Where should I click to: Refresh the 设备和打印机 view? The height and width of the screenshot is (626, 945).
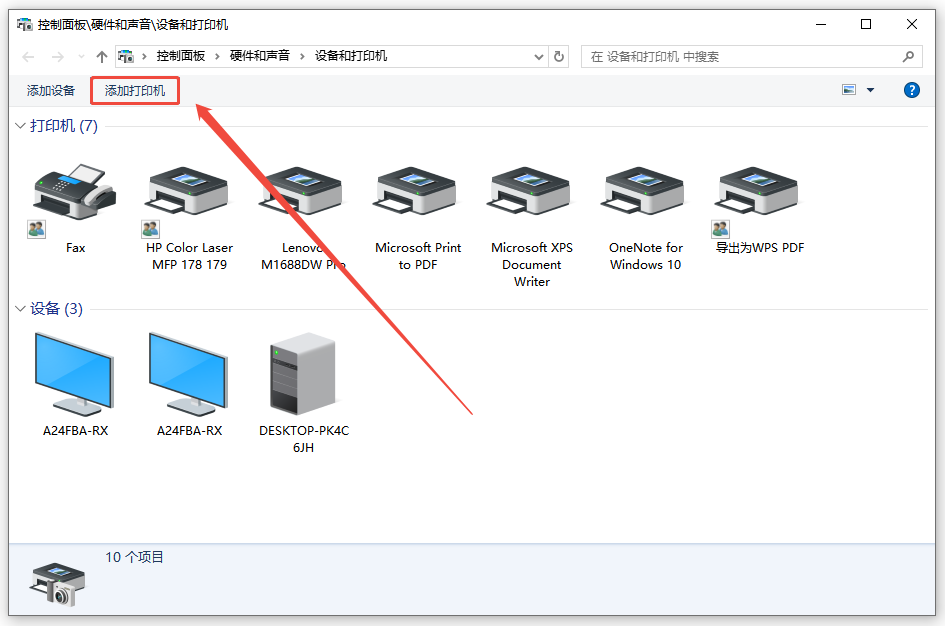559,57
